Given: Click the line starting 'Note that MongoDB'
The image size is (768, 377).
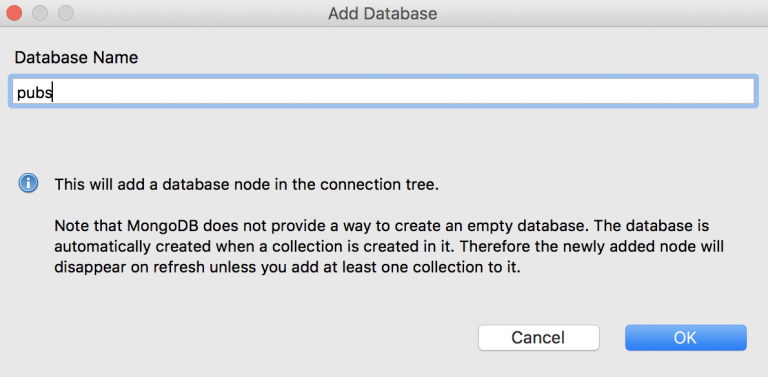Looking at the screenshot, I should pyautogui.click(x=382, y=226).
